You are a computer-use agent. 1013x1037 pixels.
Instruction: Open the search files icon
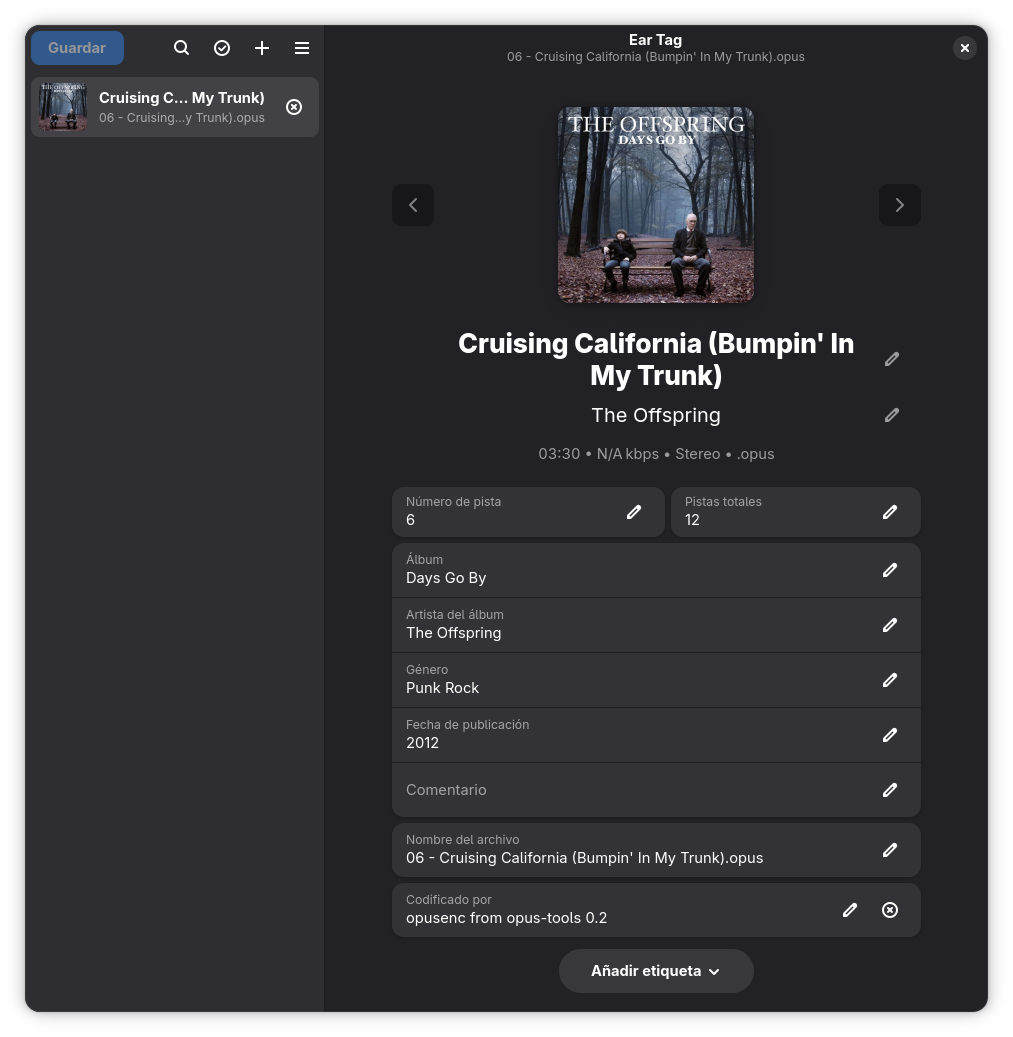pyautogui.click(x=181, y=48)
